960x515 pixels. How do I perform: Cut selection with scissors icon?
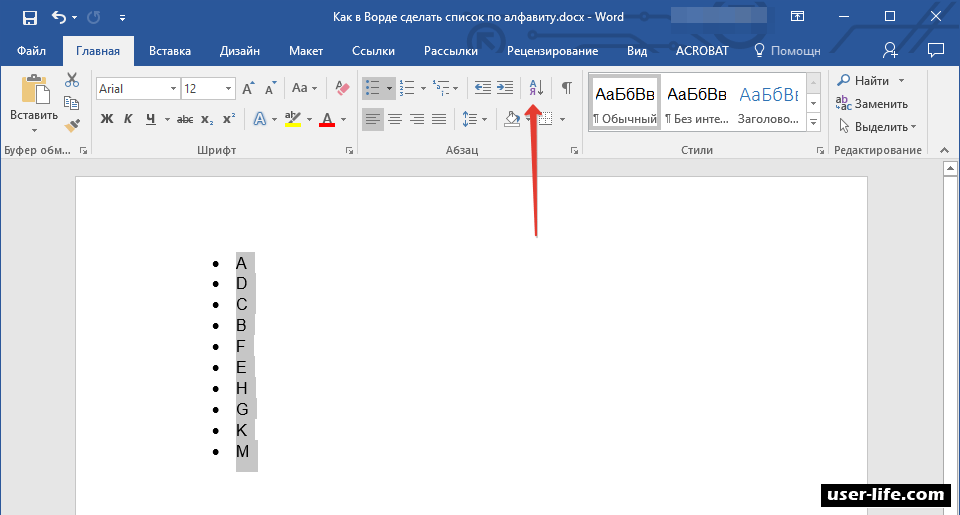pos(72,80)
